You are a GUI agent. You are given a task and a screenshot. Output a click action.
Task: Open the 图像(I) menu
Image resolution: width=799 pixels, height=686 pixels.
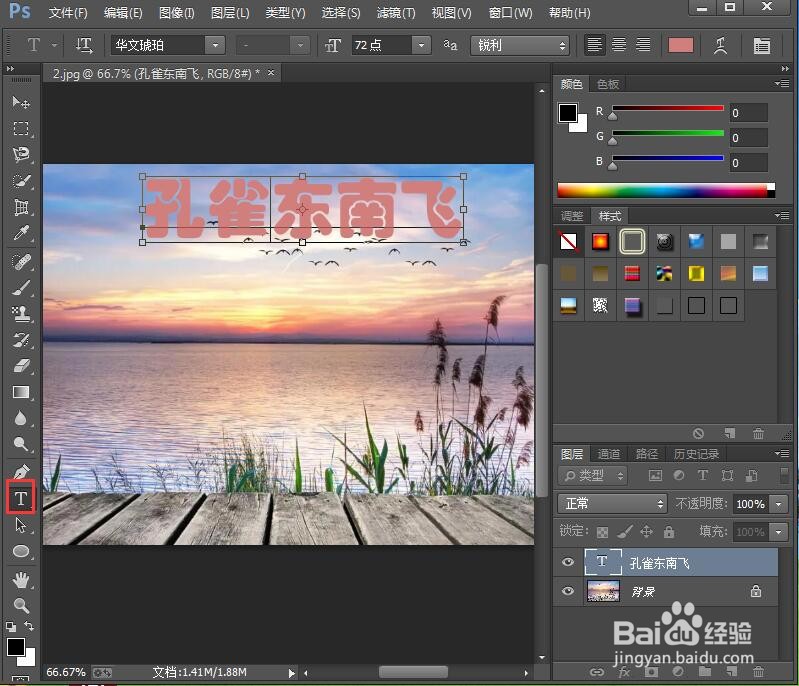[177, 12]
